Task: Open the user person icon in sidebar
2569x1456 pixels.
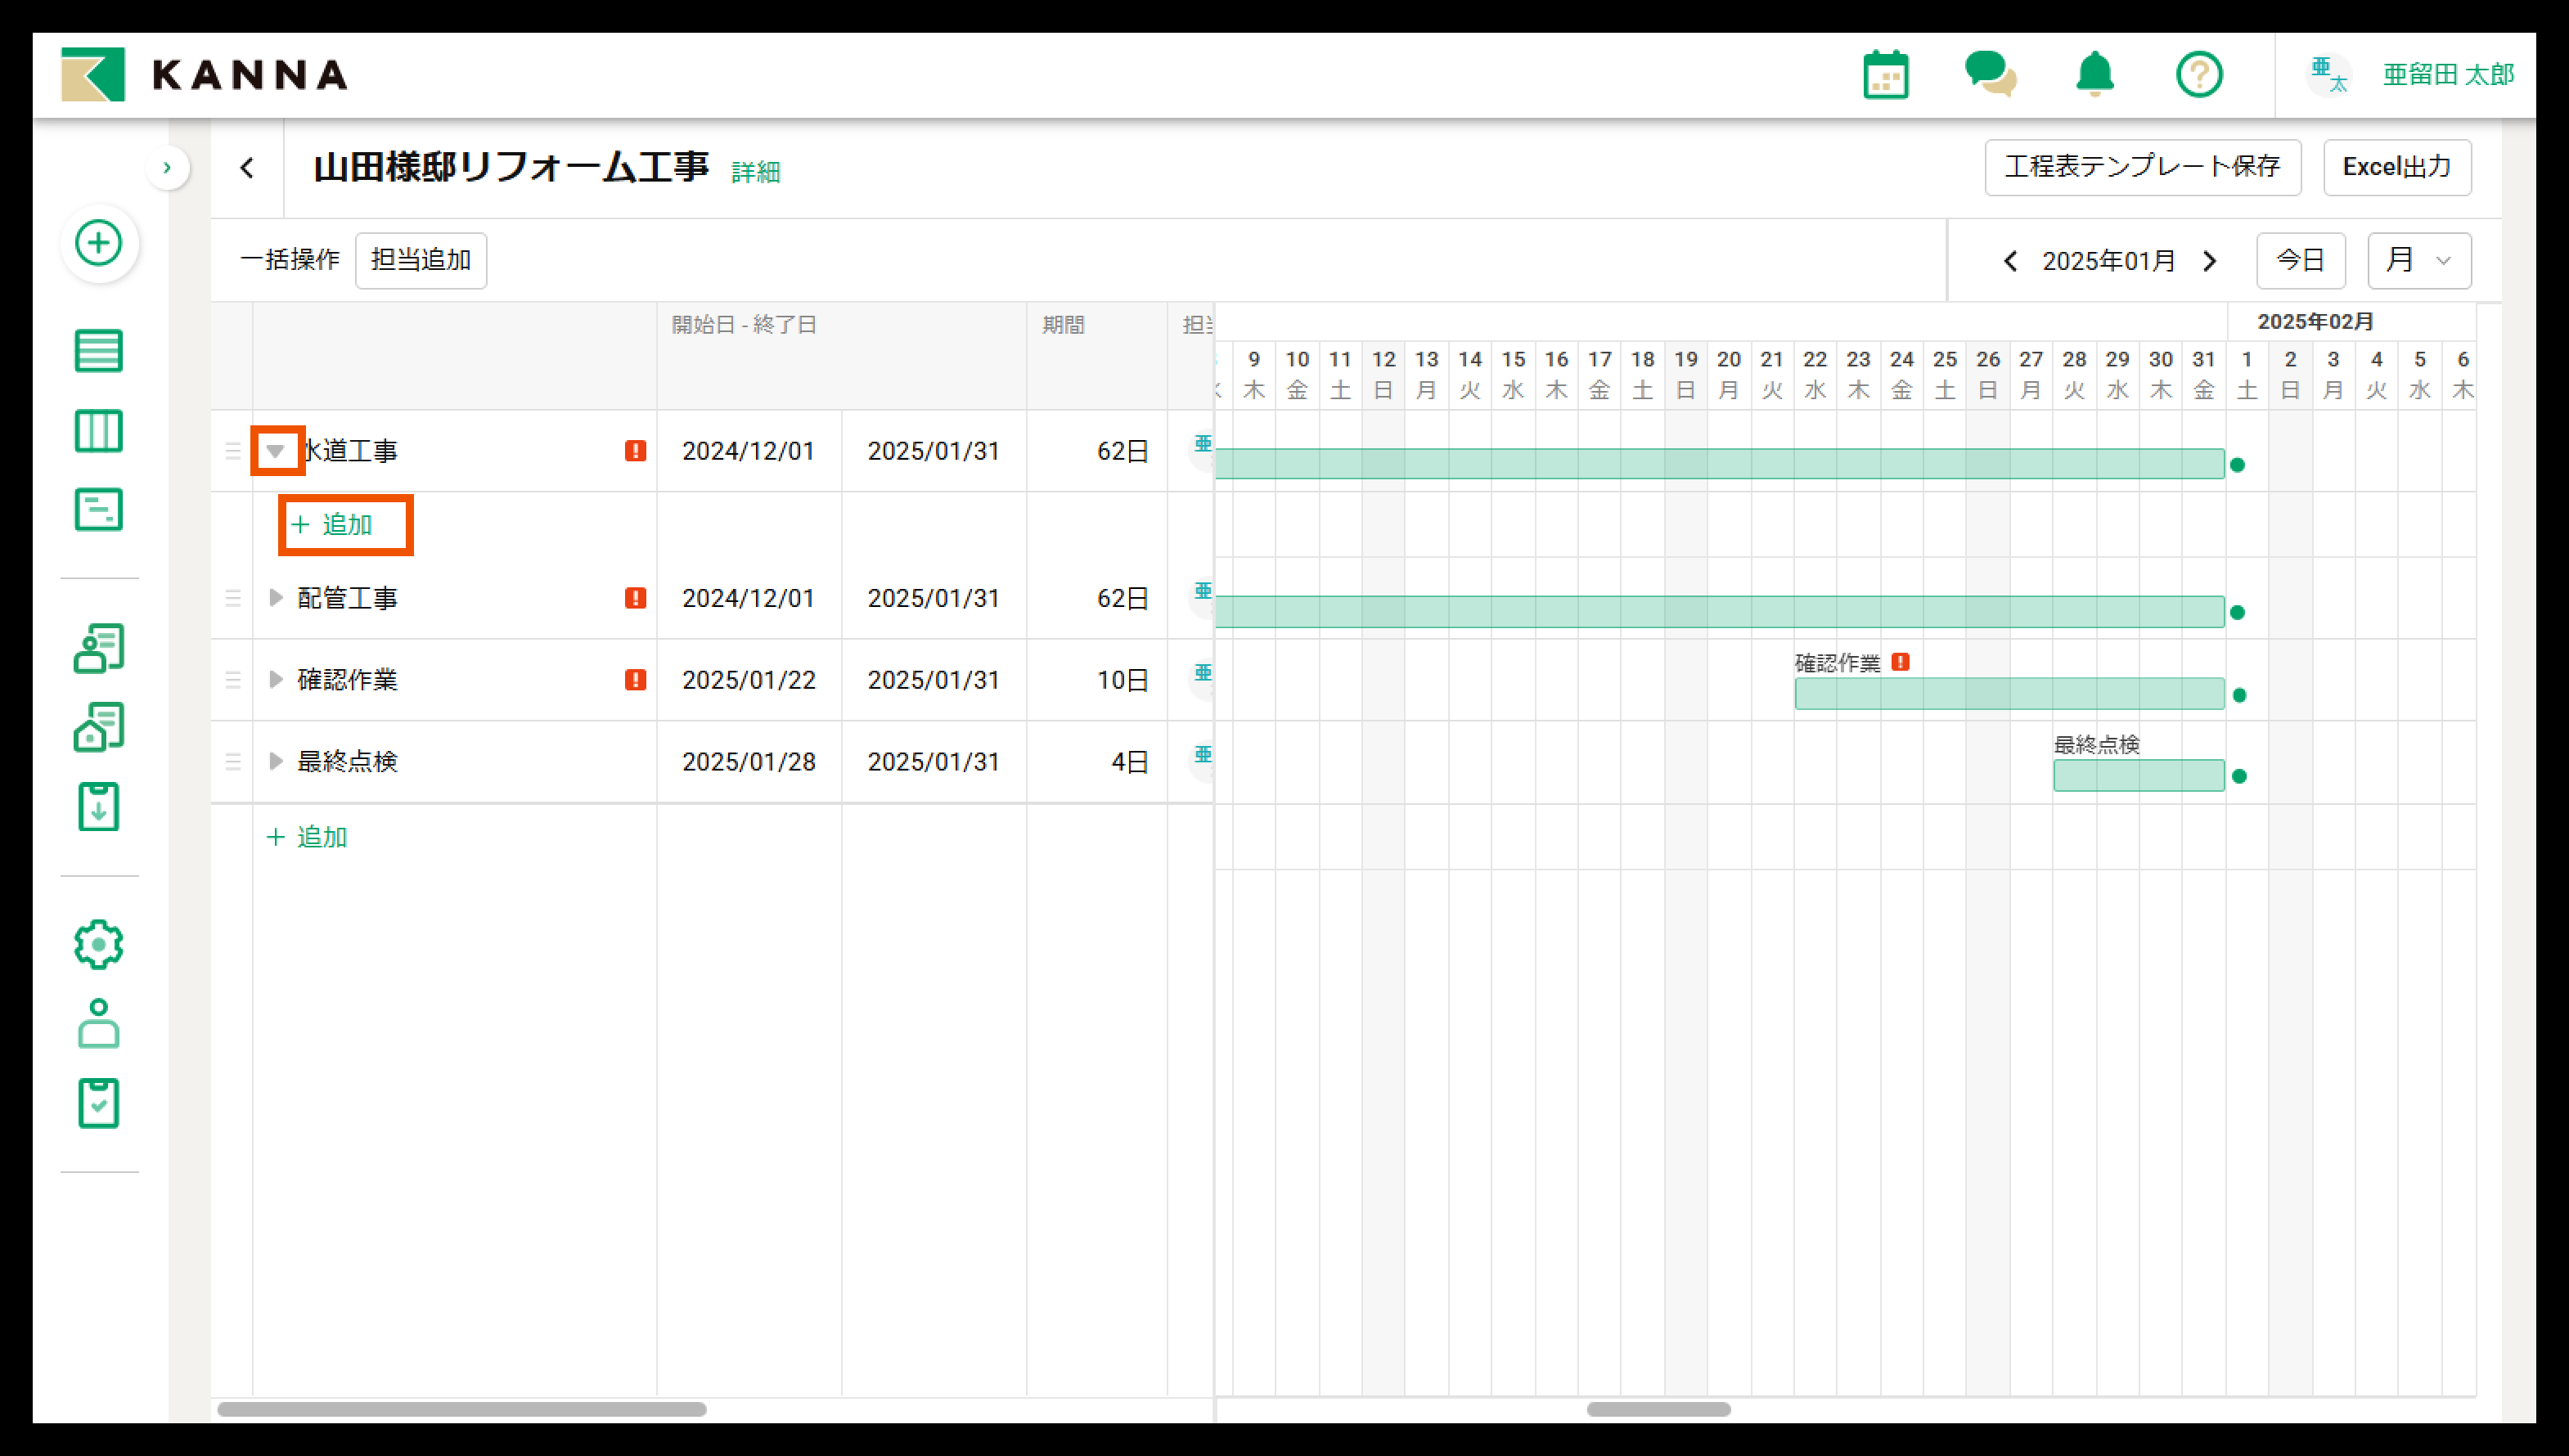Action: [x=98, y=1024]
